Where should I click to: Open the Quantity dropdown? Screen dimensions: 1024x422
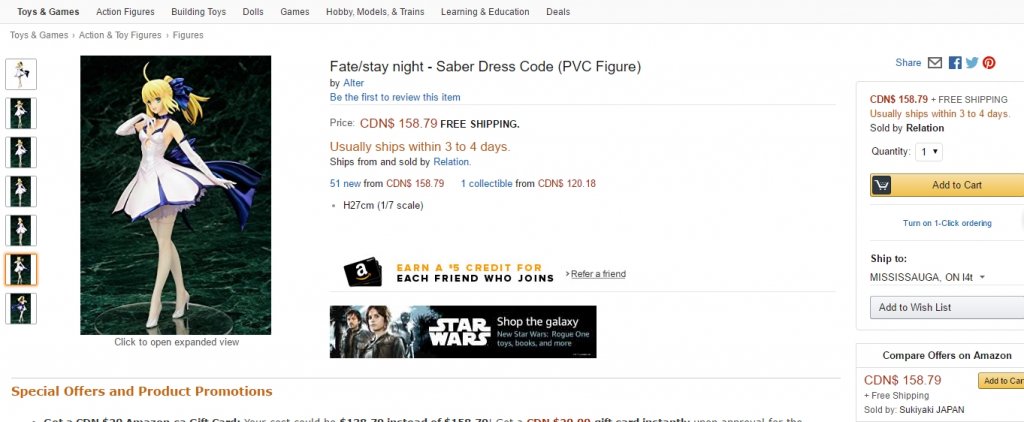[x=929, y=152]
